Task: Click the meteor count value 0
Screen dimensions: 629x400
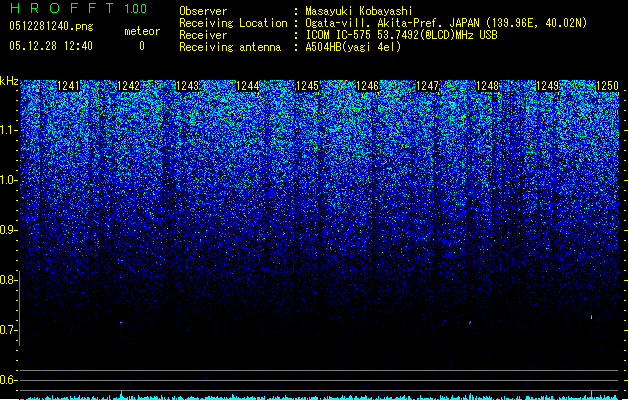Action: 142,46
